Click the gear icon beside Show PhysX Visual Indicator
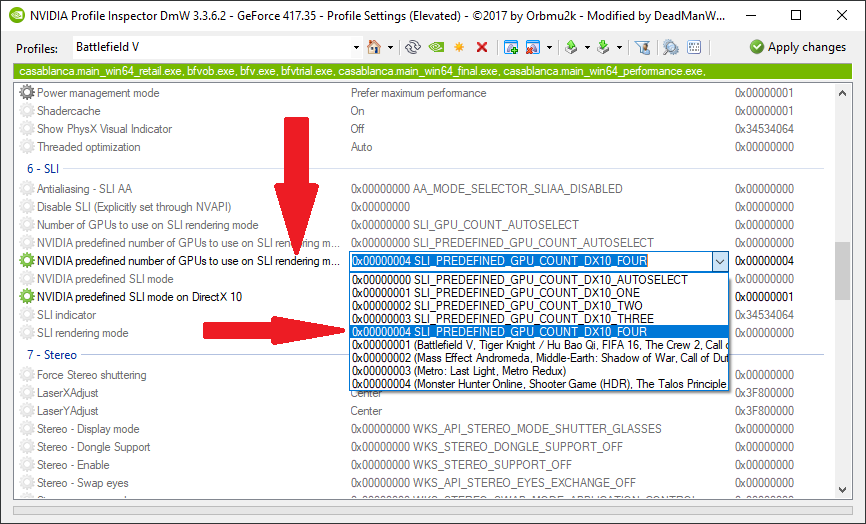Screen dimensions: 866x524 click(27, 129)
